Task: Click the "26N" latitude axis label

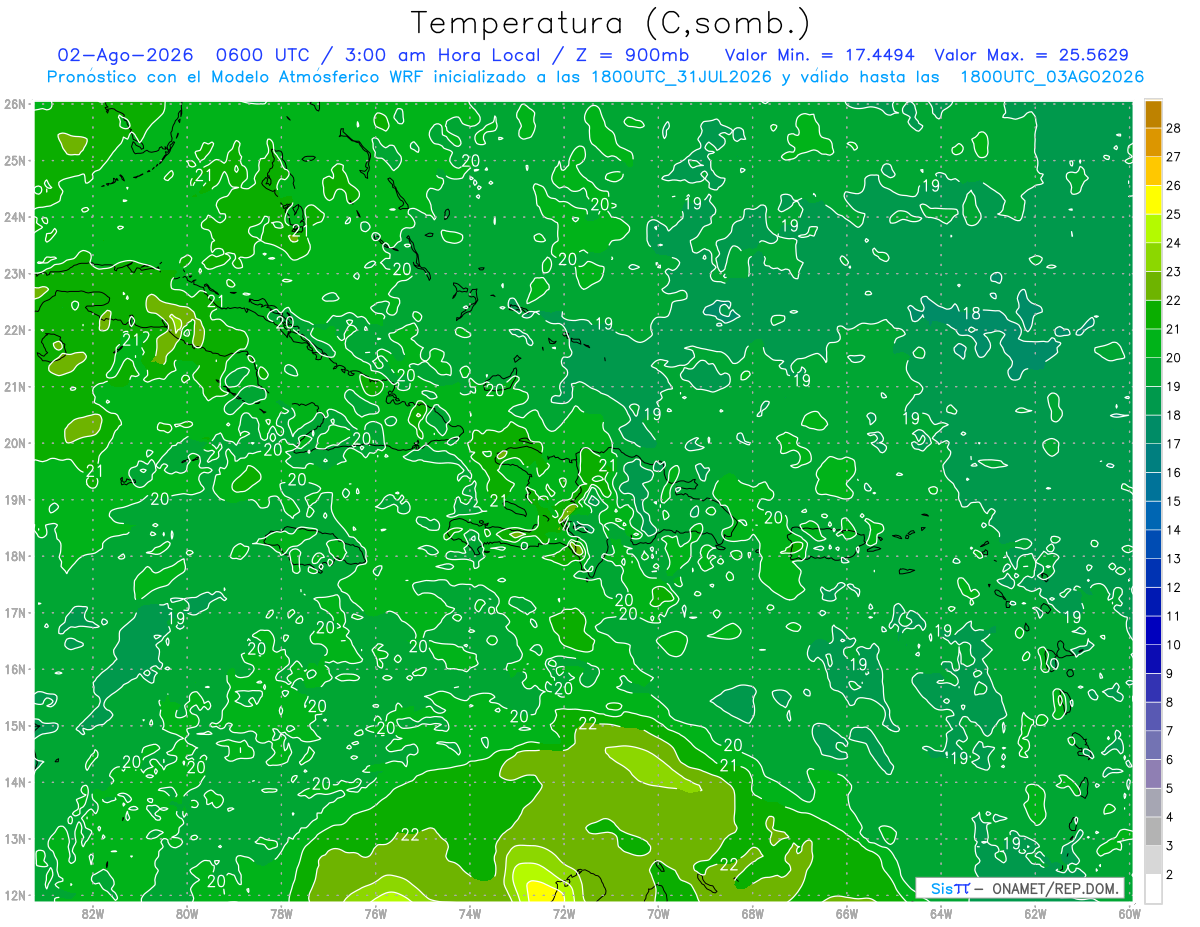Action: pyautogui.click(x=14, y=104)
